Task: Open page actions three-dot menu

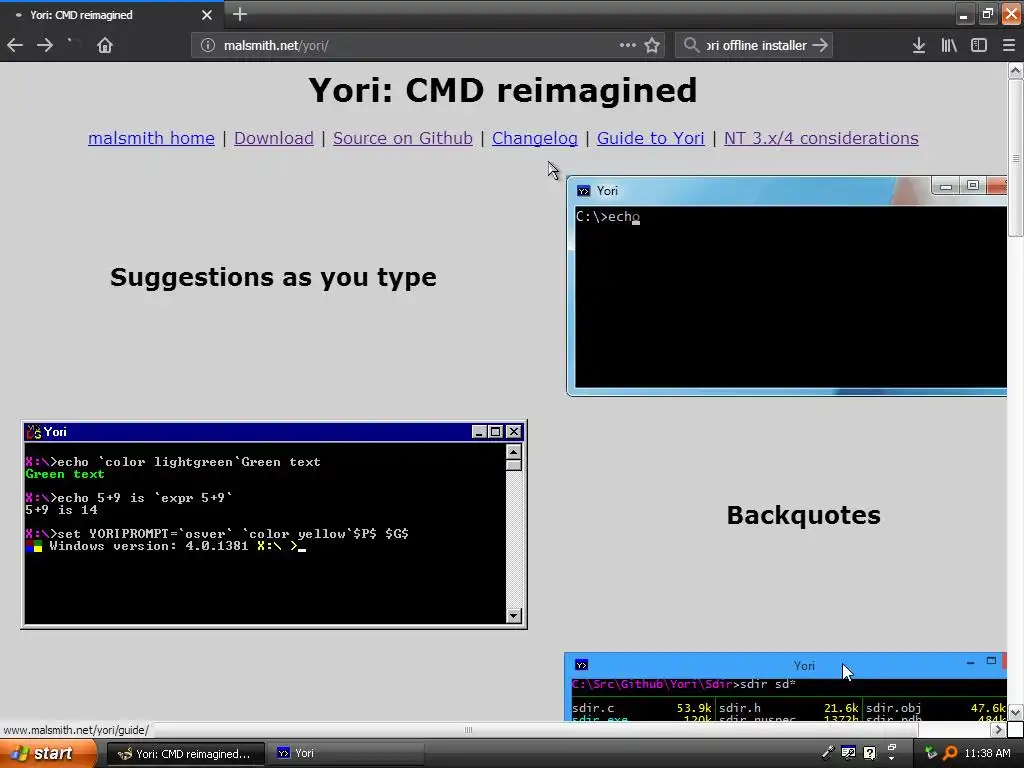Action: 628,45
